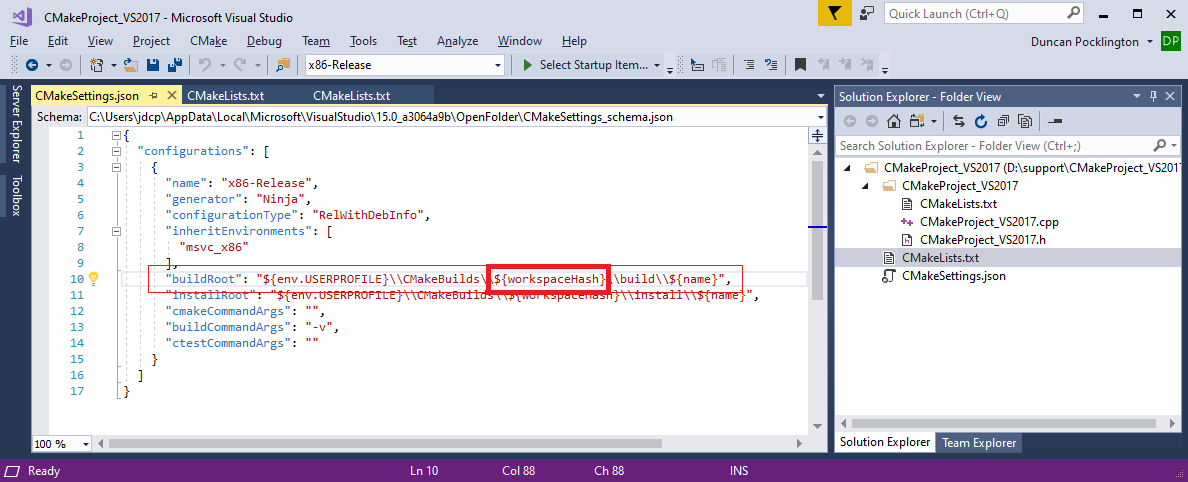This screenshot has width=1188, height=482.
Task: Collapse the configurations array on line 2
Action: (116, 151)
